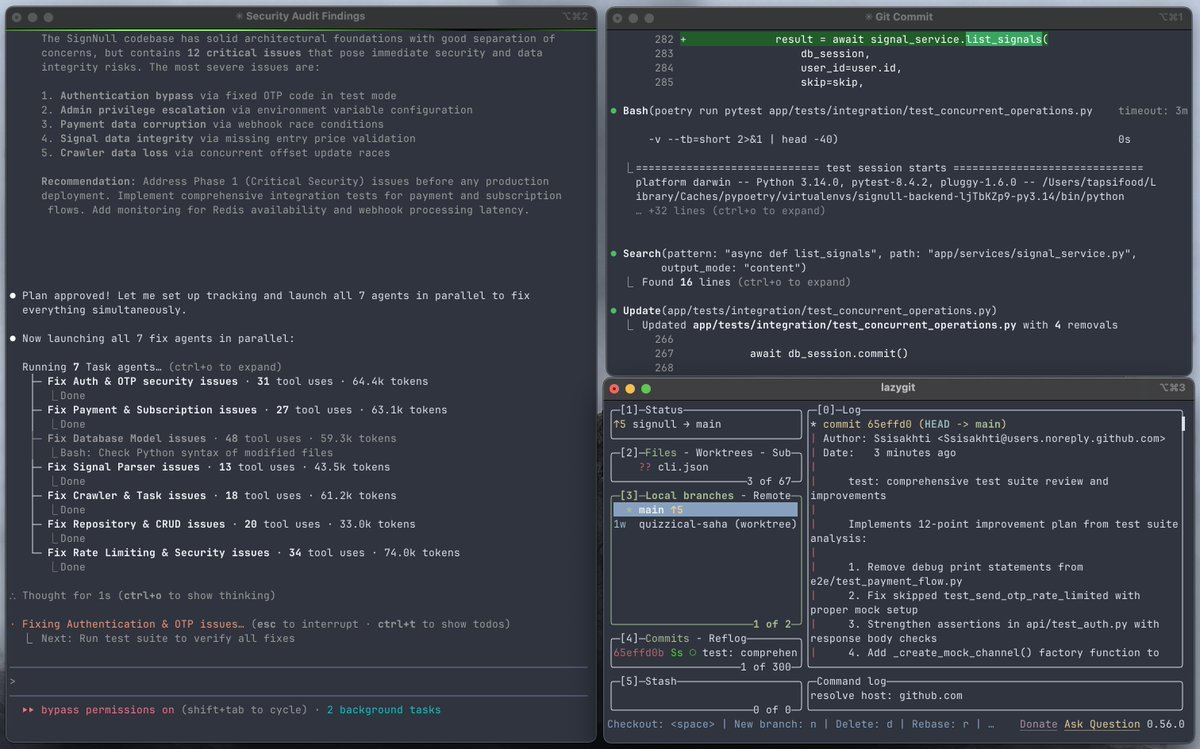The image size is (1200, 749).
Task: Click the lazygit Log panel scrollbar
Action: click(1183, 424)
